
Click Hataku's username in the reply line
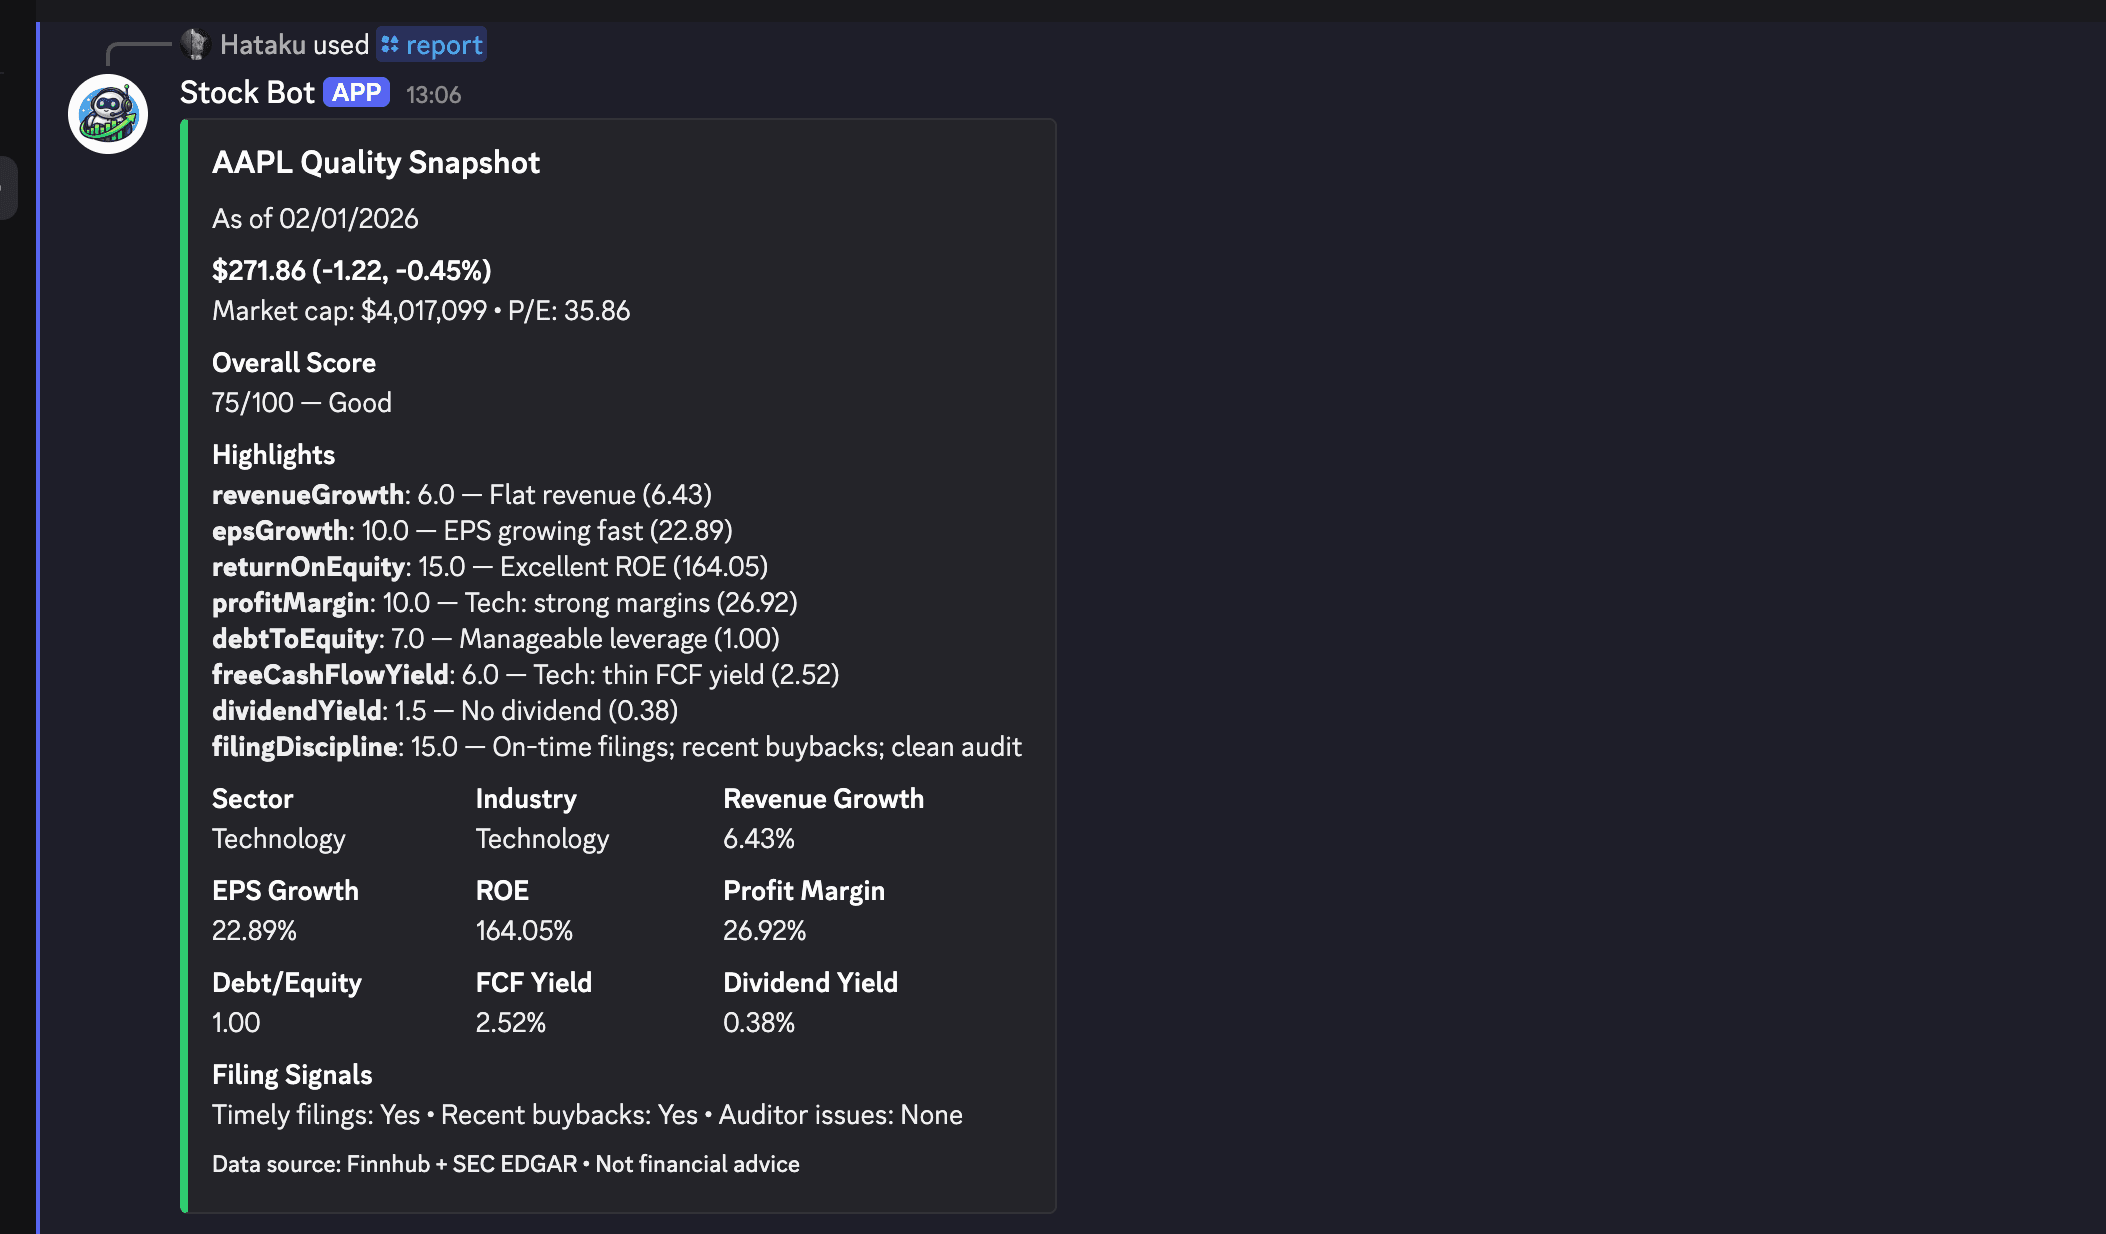point(264,44)
